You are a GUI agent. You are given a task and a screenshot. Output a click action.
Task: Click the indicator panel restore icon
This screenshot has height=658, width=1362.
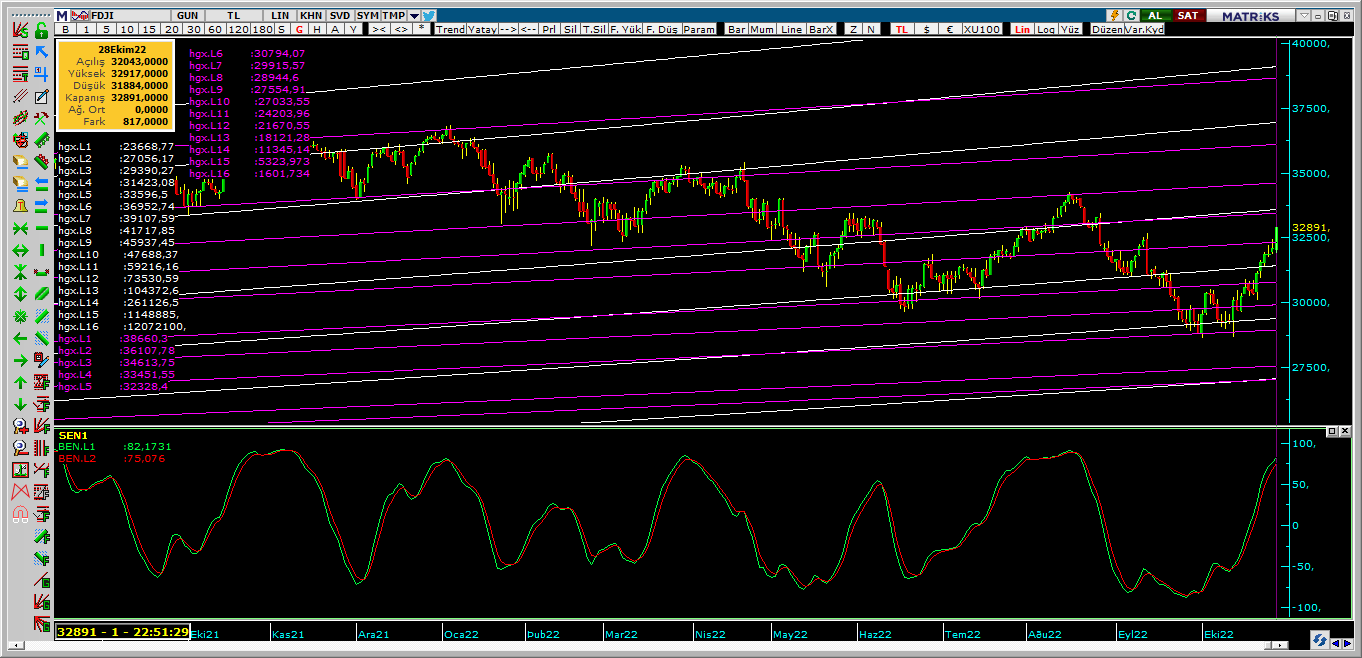point(1333,431)
